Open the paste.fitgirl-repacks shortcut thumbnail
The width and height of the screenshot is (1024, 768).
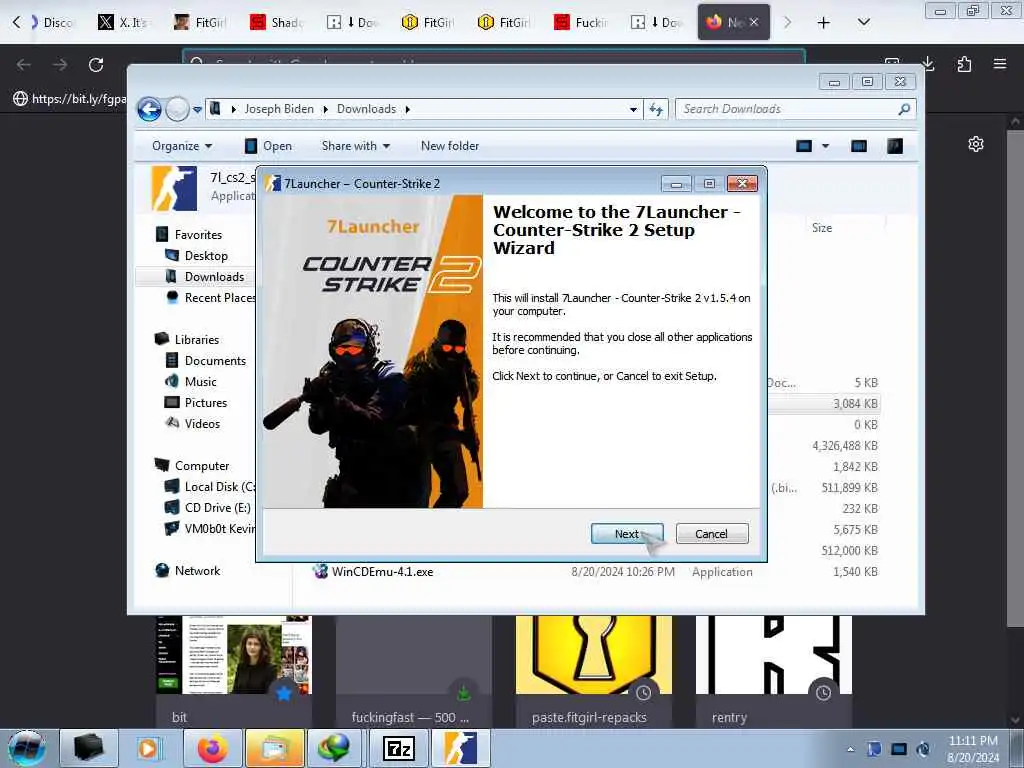594,655
